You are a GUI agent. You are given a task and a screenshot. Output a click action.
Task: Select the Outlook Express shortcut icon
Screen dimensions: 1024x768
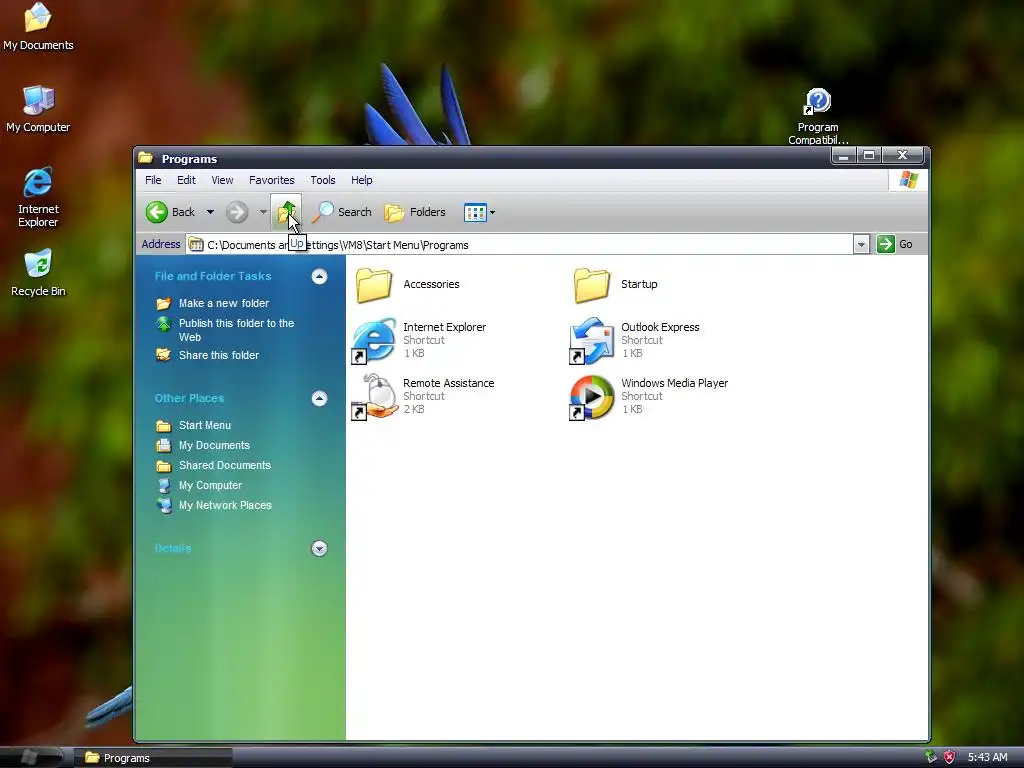tap(592, 340)
